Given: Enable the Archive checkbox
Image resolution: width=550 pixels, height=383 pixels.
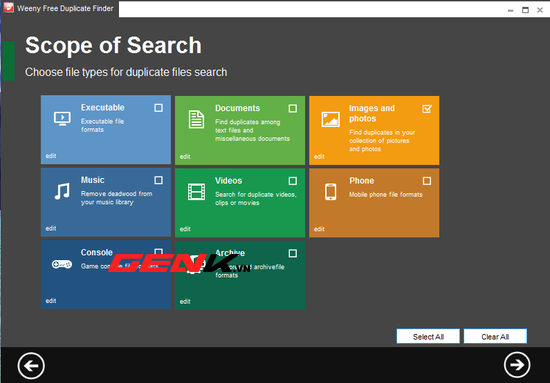Looking at the screenshot, I should [x=293, y=253].
